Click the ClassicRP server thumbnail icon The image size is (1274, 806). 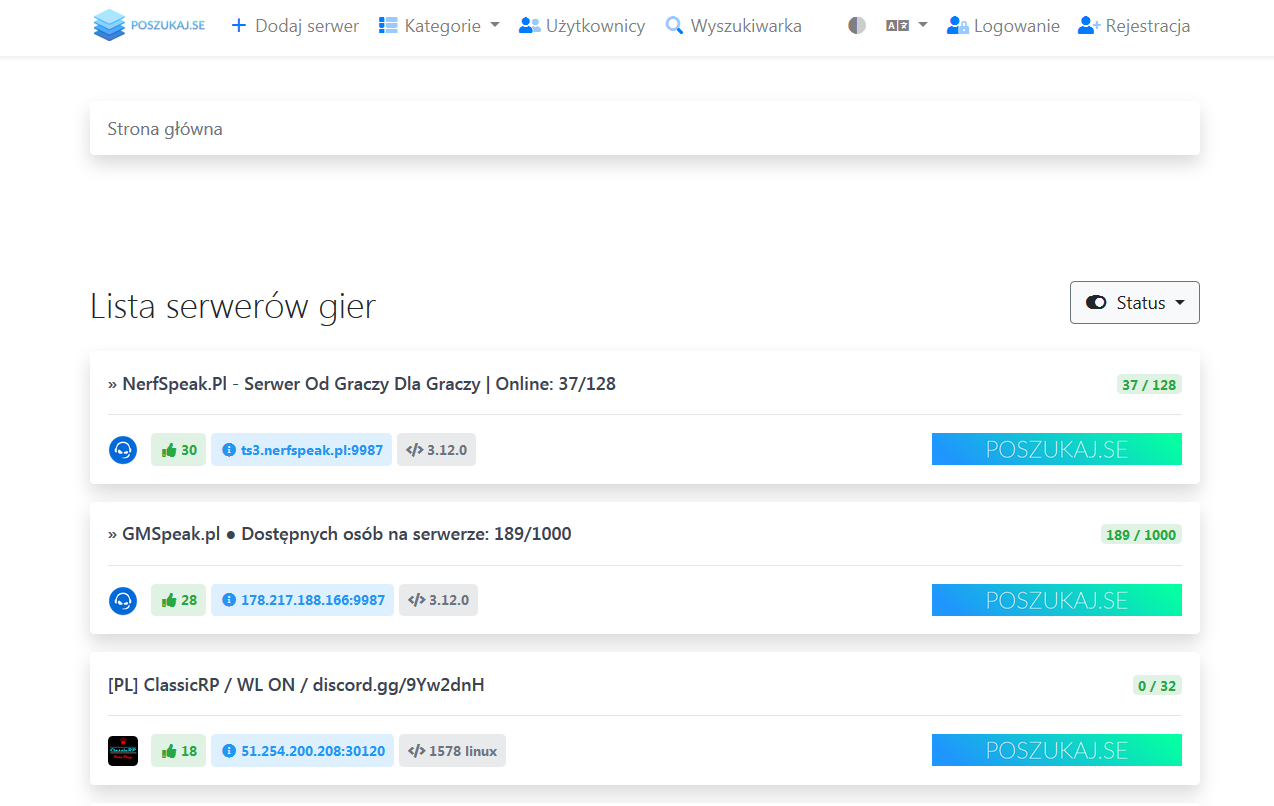point(123,751)
